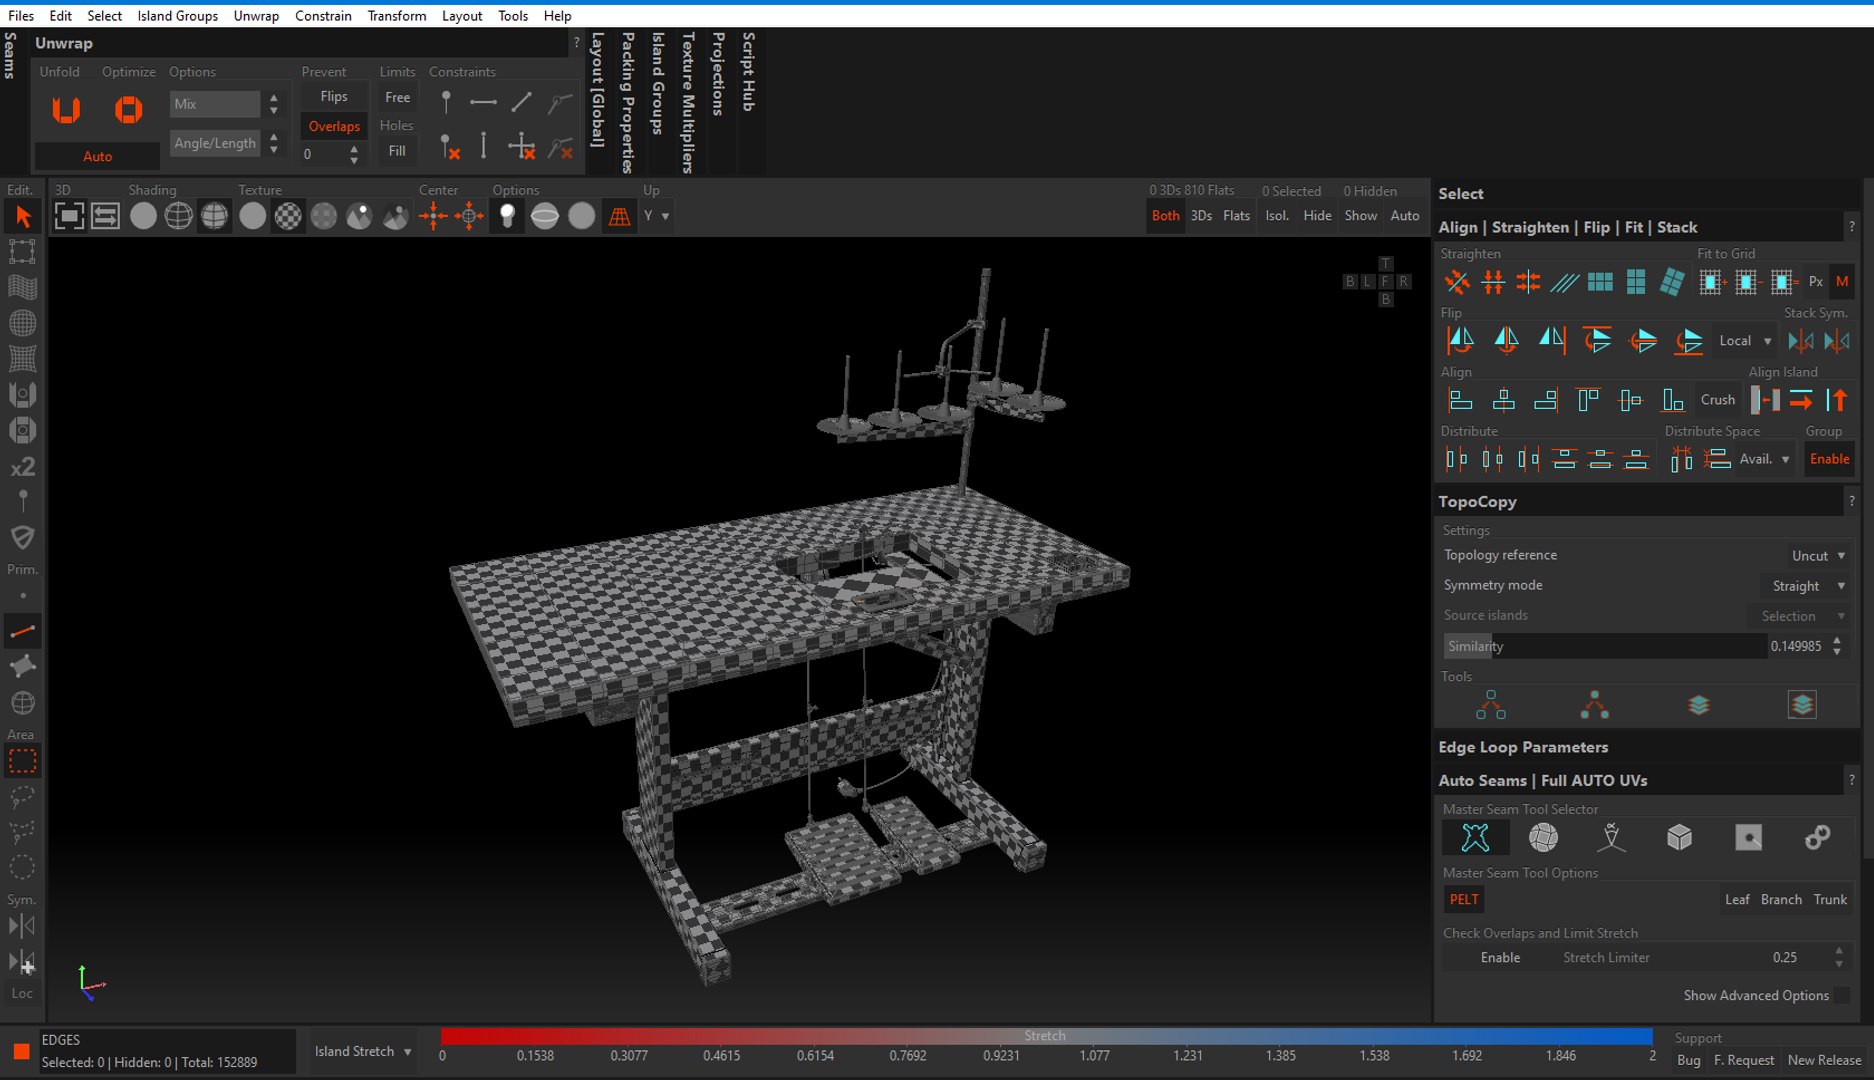1874x1080 pixels.
Task: Tick the Show Advanced Options checkbox
Action: (x=1842, y=995)
